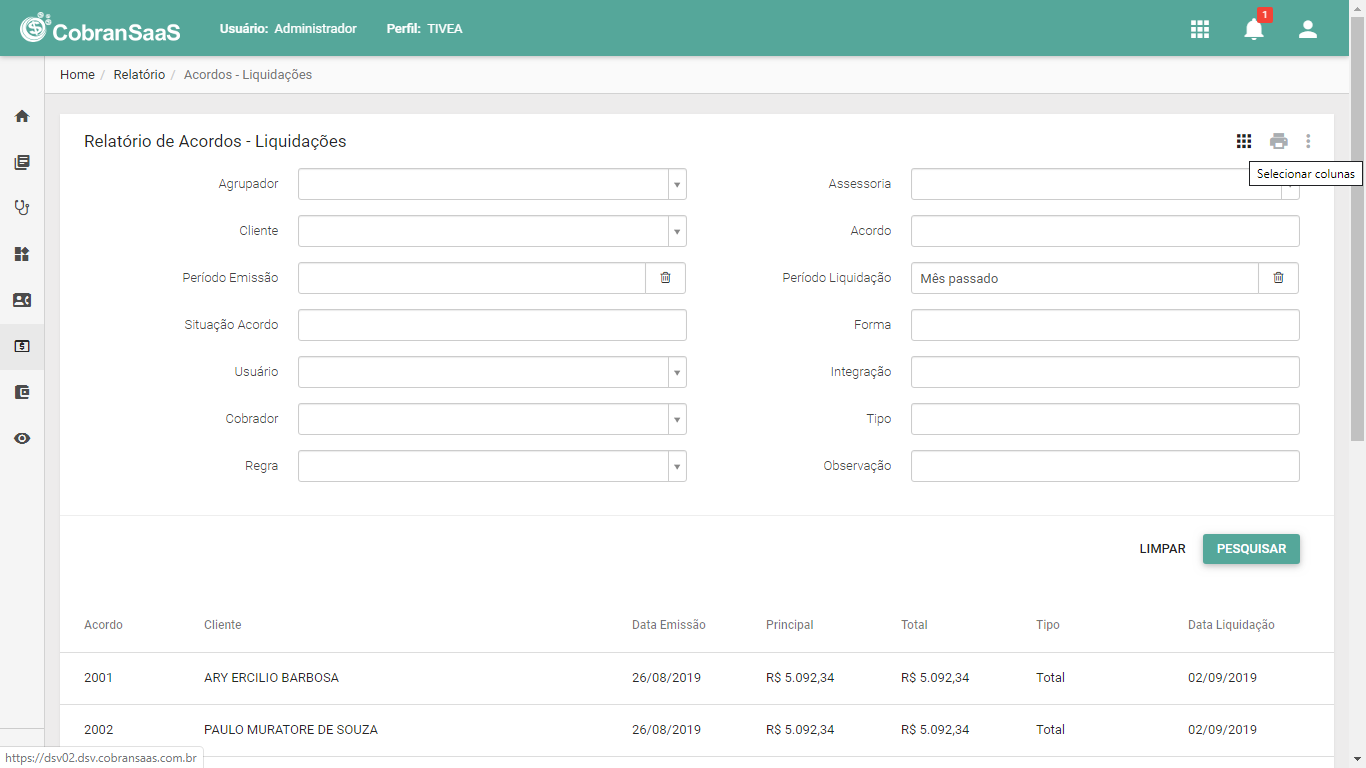This screenshot has width=1366, height=768.
Task: Sort by Principal column header
Action: click(790, 625)
